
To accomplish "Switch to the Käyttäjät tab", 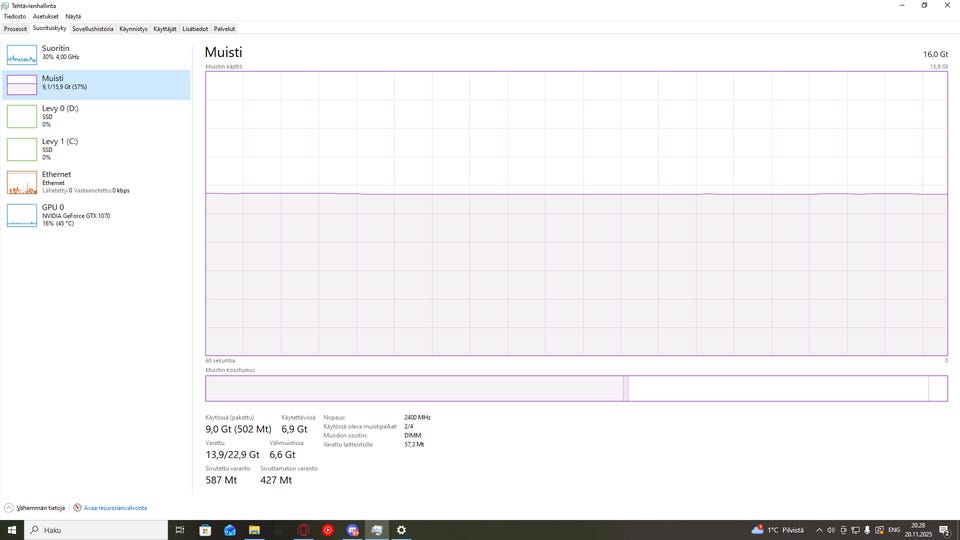I will tap(165, 29).
